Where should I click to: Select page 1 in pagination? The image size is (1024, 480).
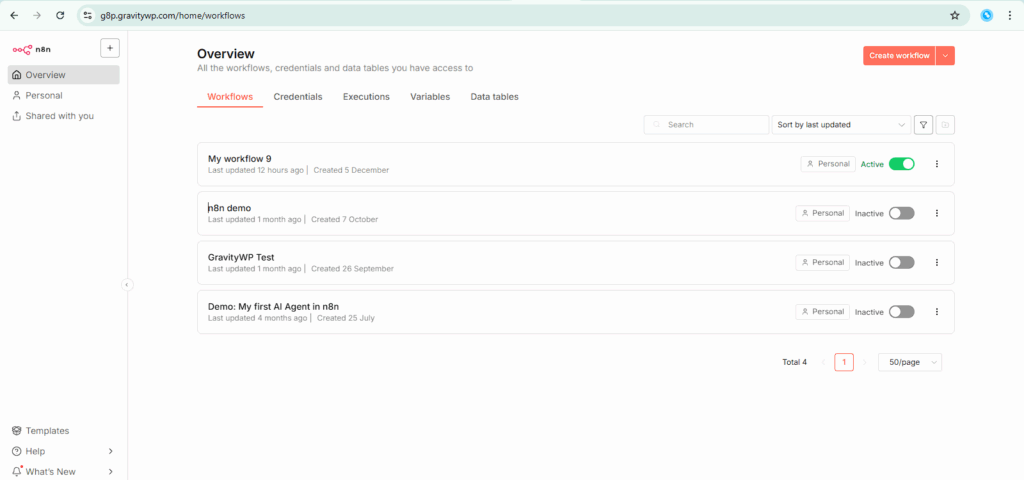(844, 362)
